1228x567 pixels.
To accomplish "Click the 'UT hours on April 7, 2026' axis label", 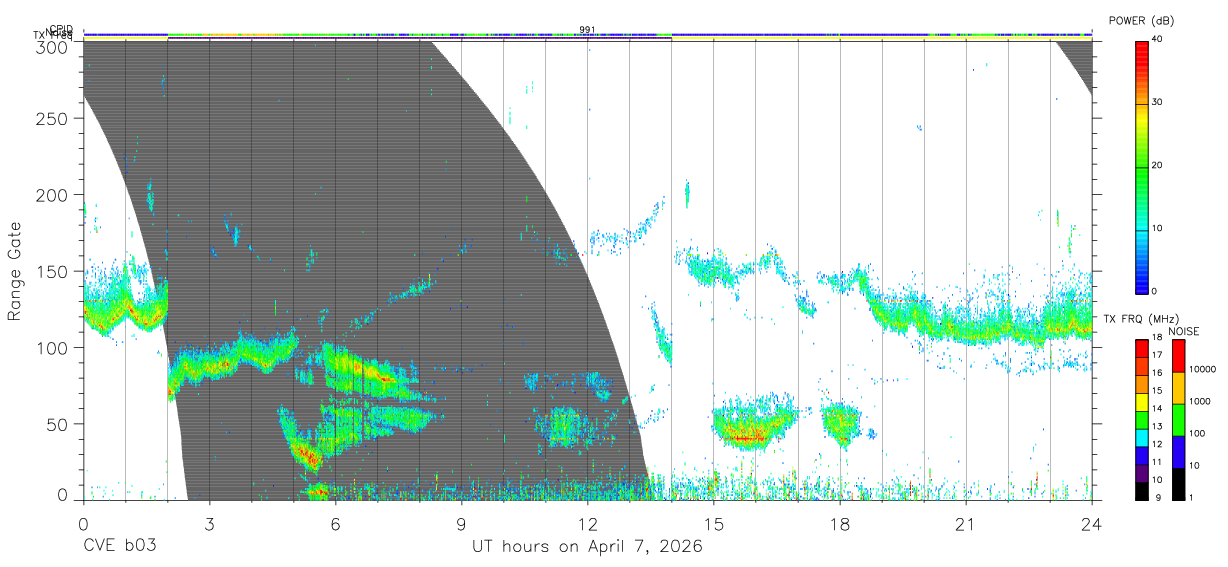I will 587,548.
